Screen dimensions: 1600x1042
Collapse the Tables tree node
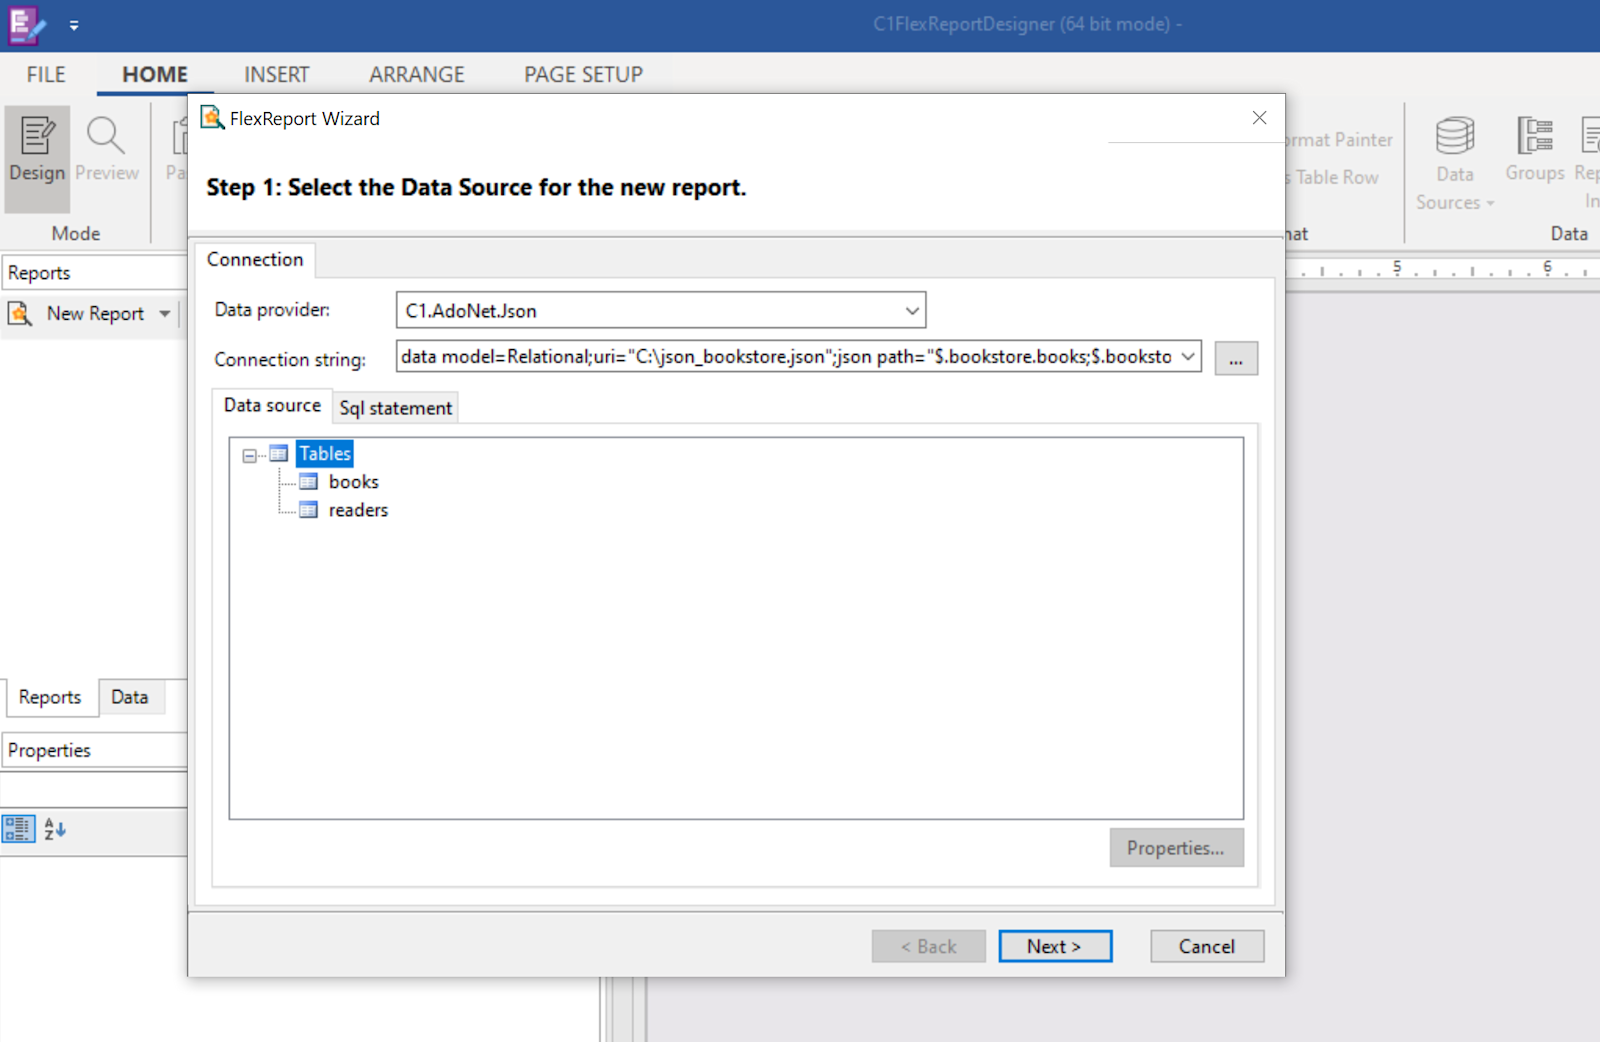coord(249,455)
